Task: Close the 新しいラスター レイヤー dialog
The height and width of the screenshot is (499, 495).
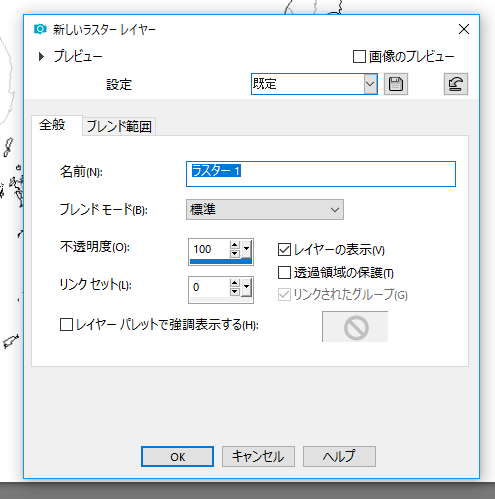Action: (x=464, y=29)
